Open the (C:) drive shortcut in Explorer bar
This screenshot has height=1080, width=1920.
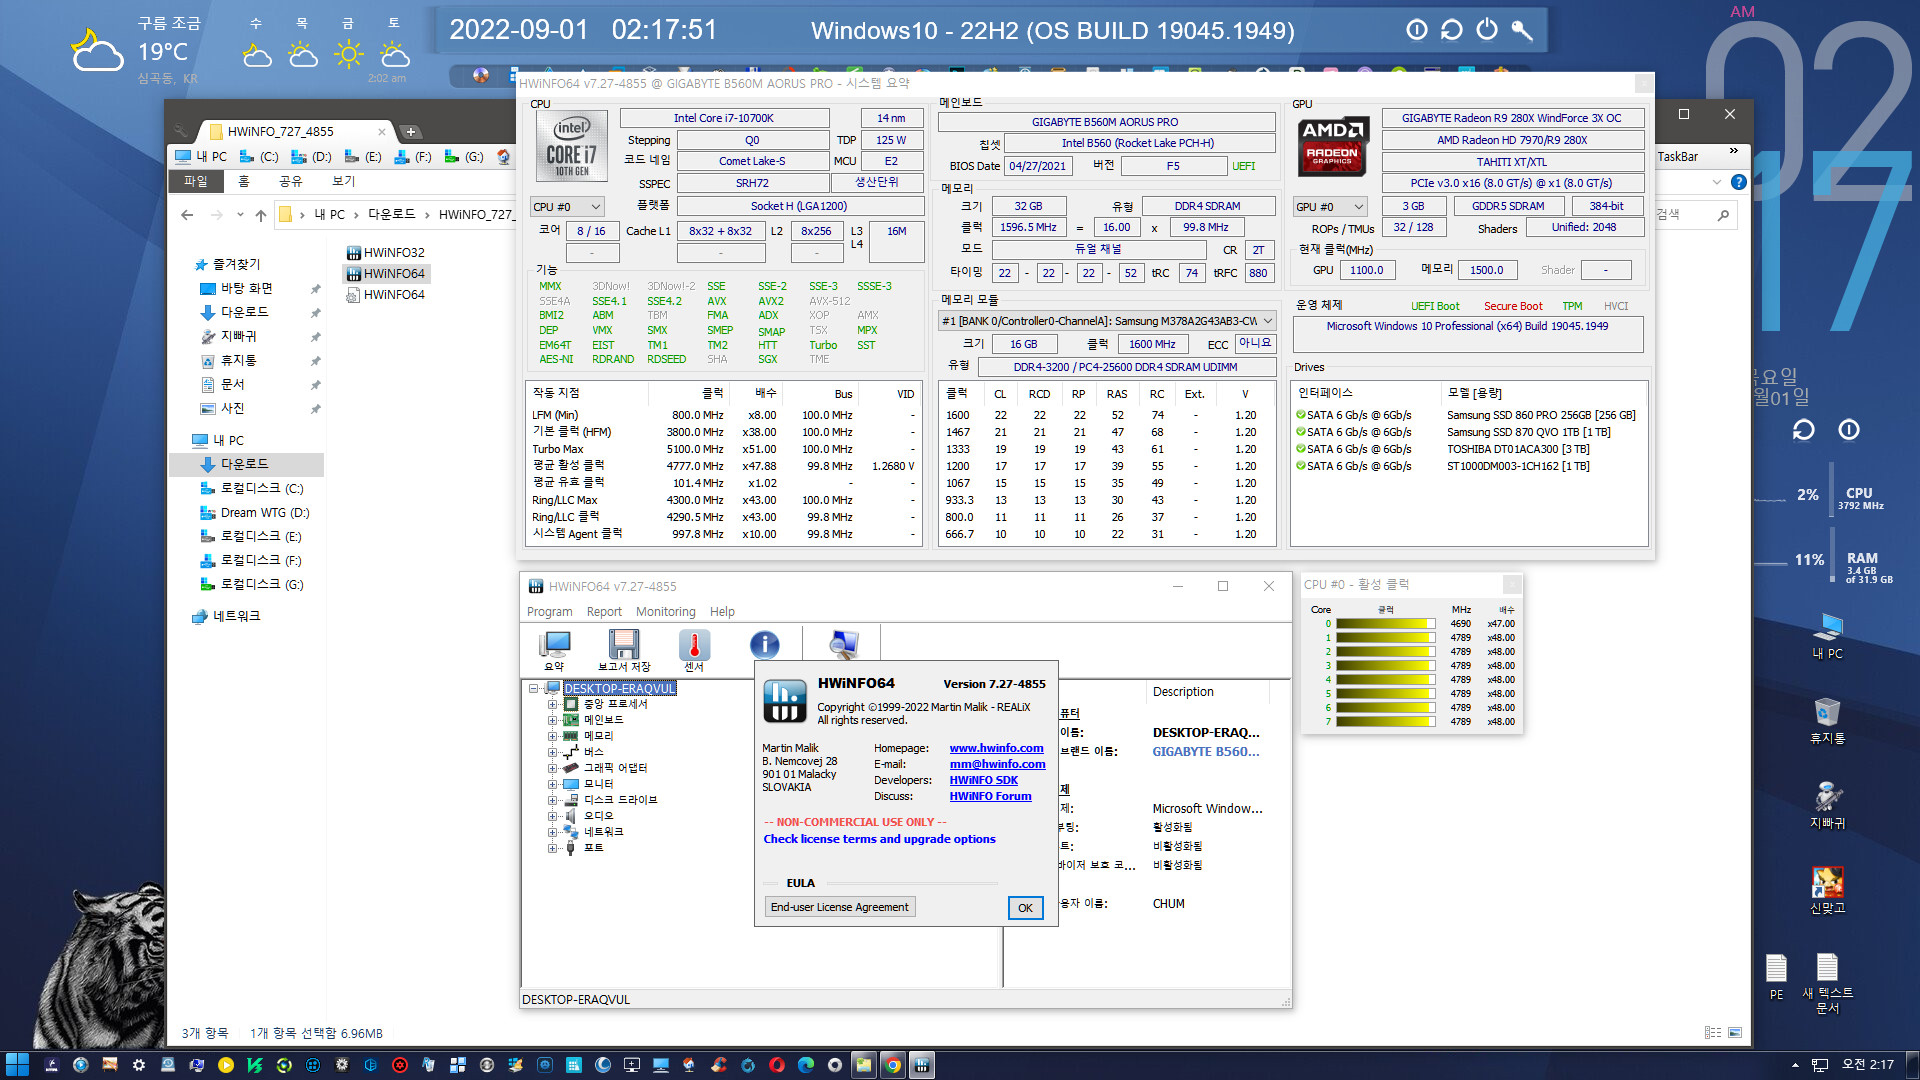click(x=260, y=157)
